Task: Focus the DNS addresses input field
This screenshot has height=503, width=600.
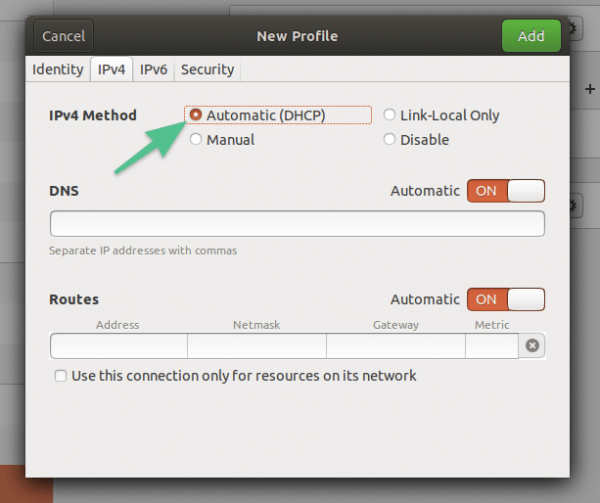Action: point(297,223)
